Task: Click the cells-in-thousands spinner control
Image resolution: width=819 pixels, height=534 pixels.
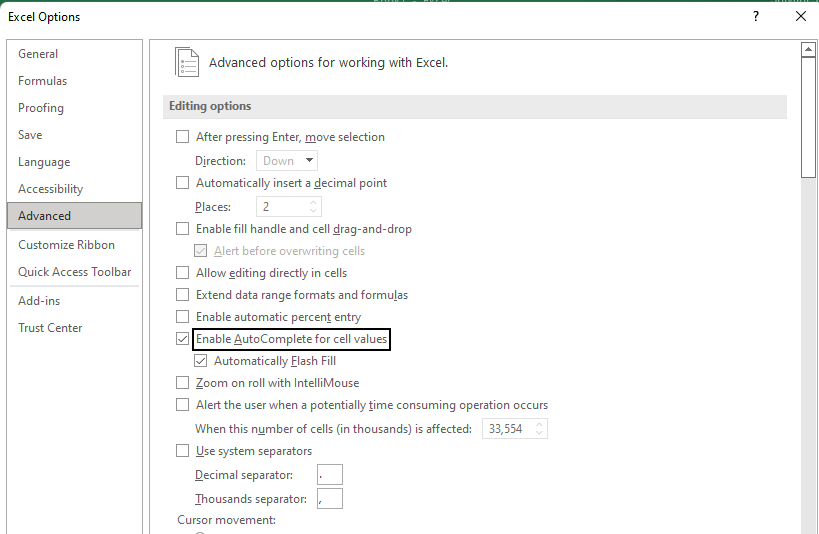Action: coord(540,429)
